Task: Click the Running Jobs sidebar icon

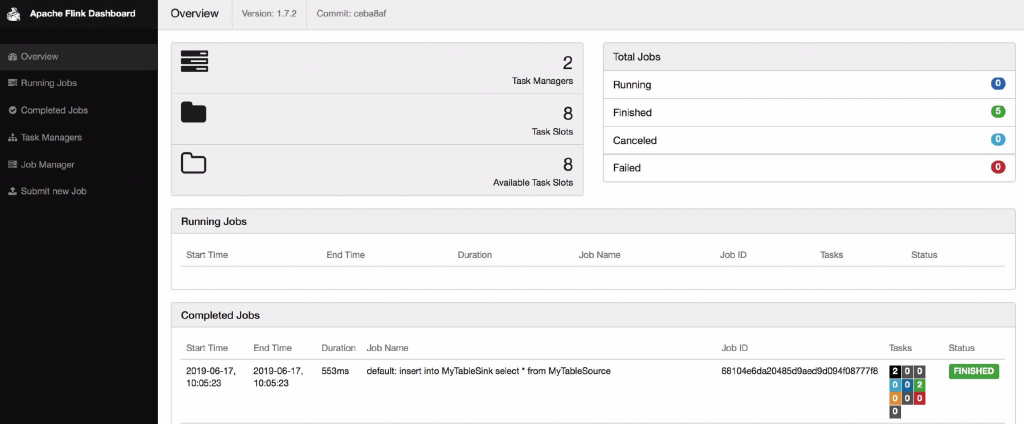Action: click(x=12, y=83)
